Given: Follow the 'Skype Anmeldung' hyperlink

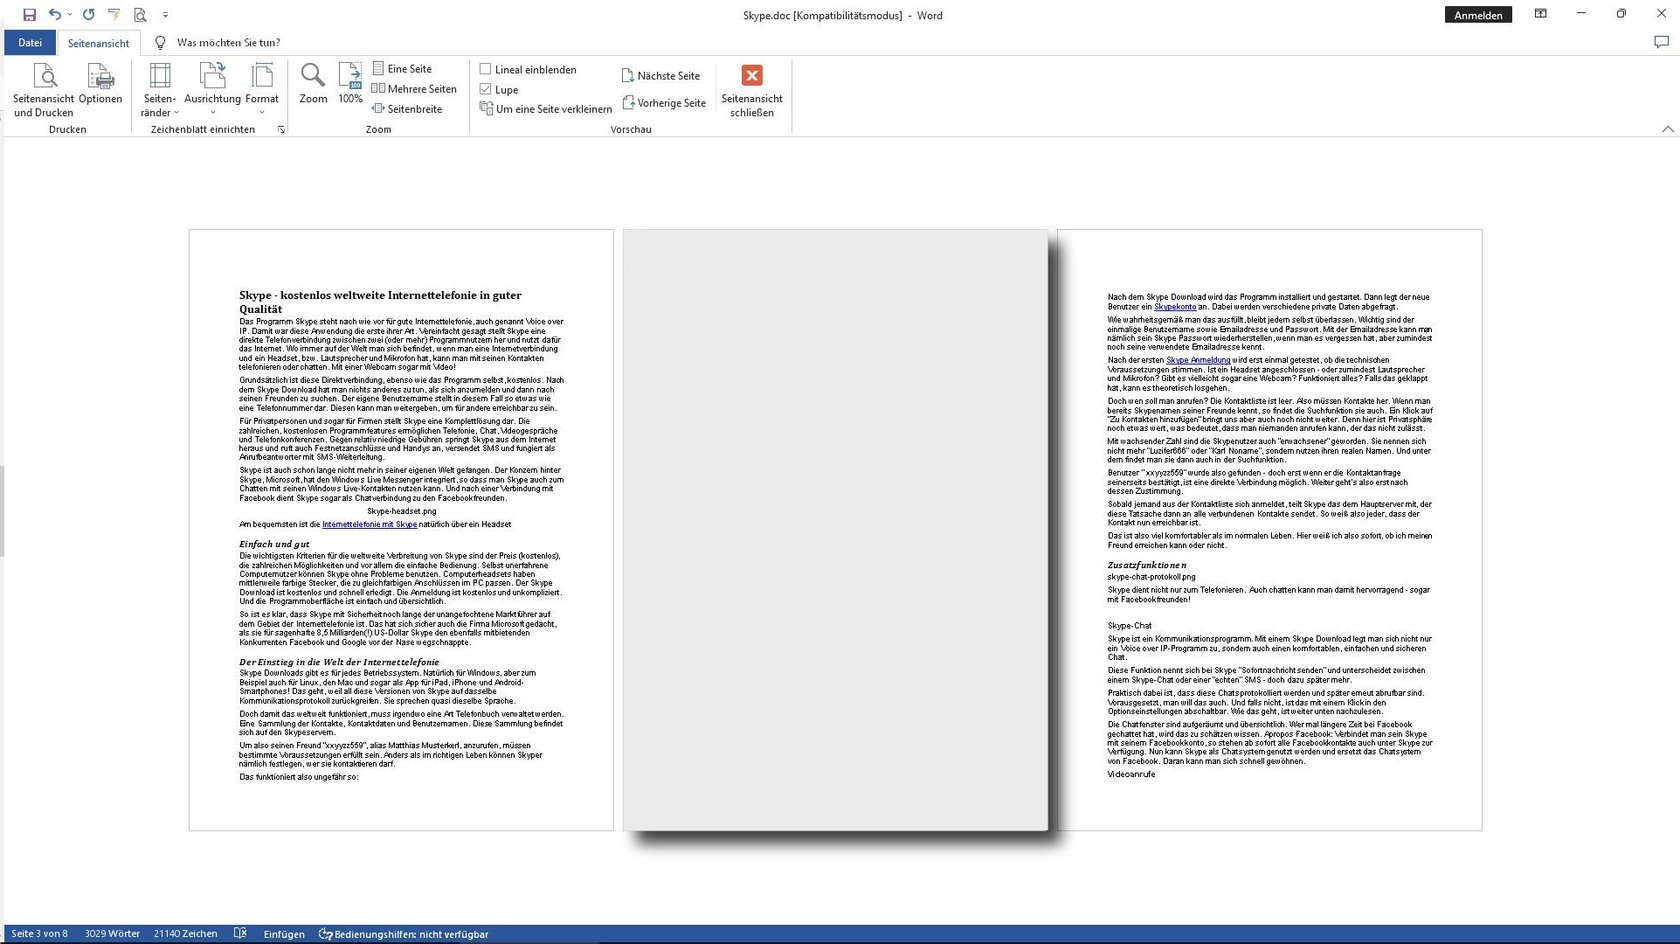Looking at the screenshot, I should click(x=1198, y=360).
